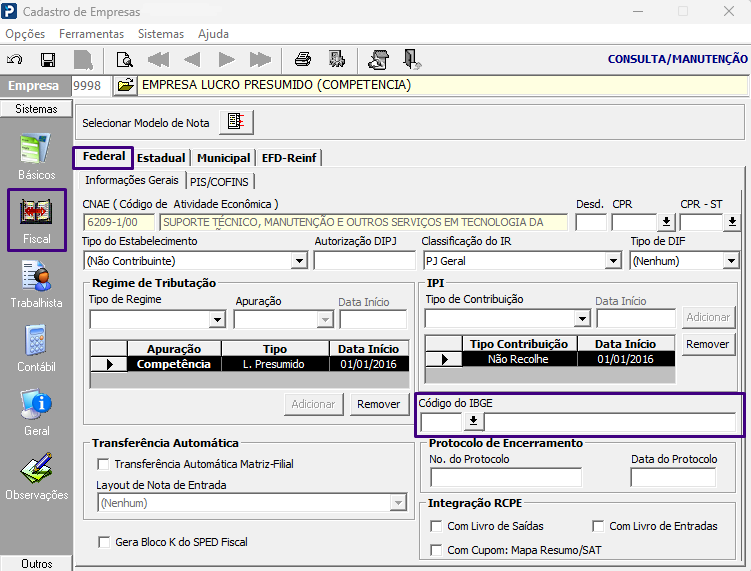Open the Básicos sidebar section
Image resolution: width=751 pixels, height=571 pixels.
point(36,157)
